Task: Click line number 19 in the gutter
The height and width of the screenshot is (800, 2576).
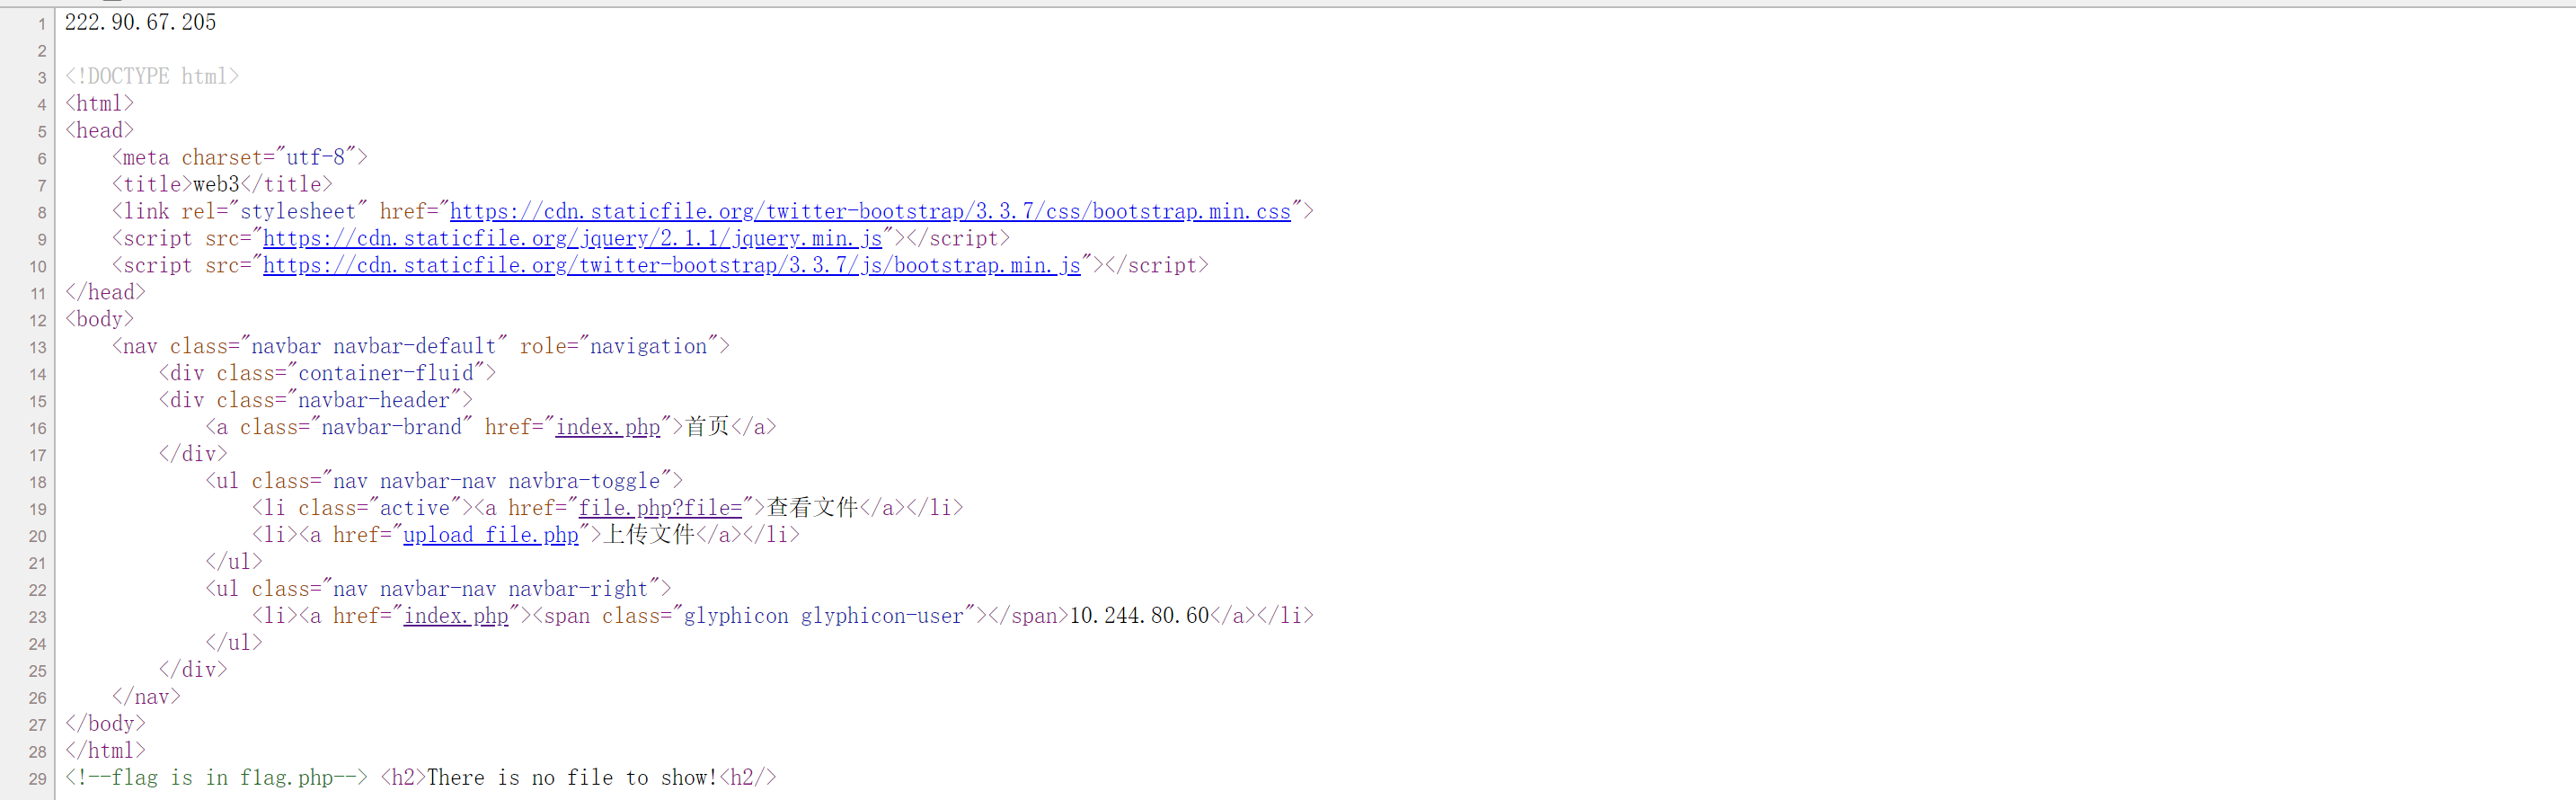Action: [x=37, y=509]
